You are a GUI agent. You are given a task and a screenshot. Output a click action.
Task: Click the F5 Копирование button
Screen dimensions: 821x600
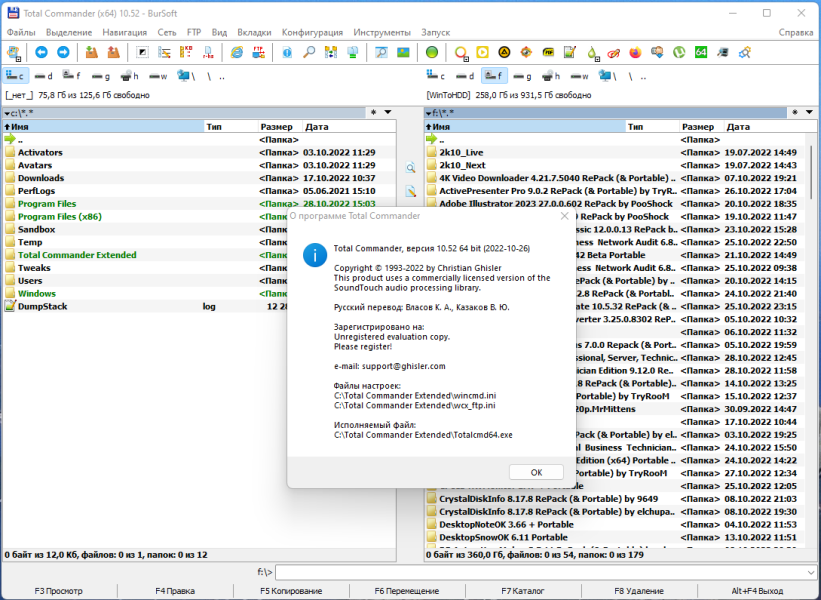[x=291, y=591]
